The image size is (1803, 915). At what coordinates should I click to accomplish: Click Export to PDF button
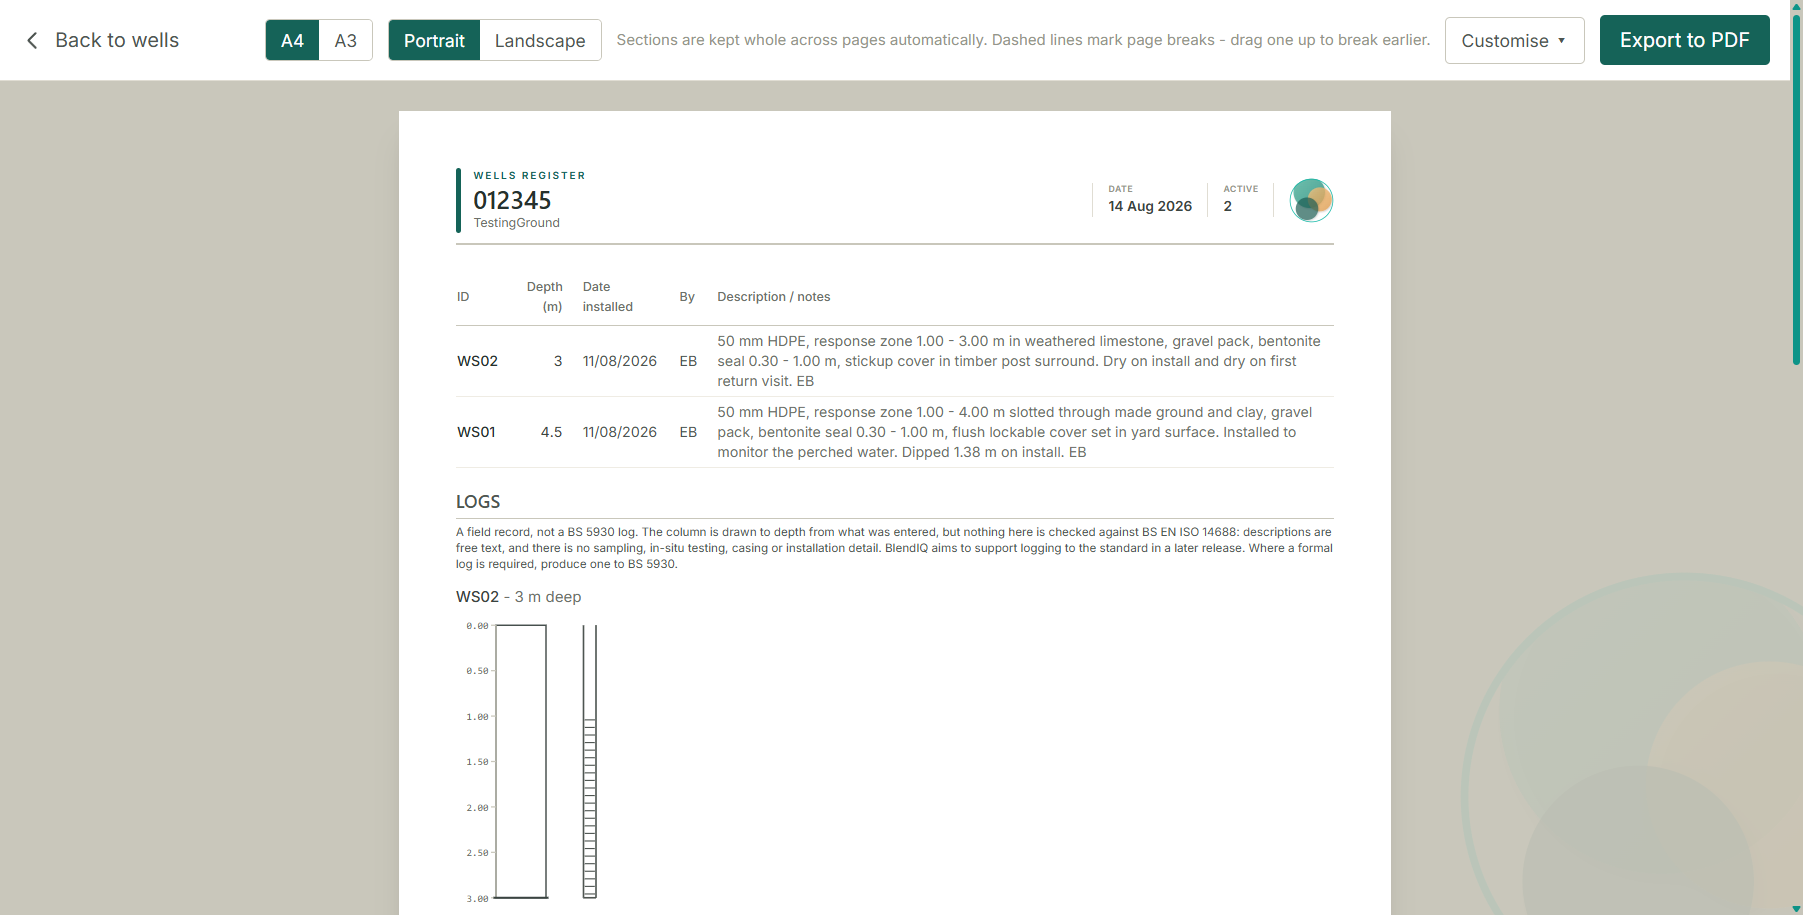(x=1684, y=40)
